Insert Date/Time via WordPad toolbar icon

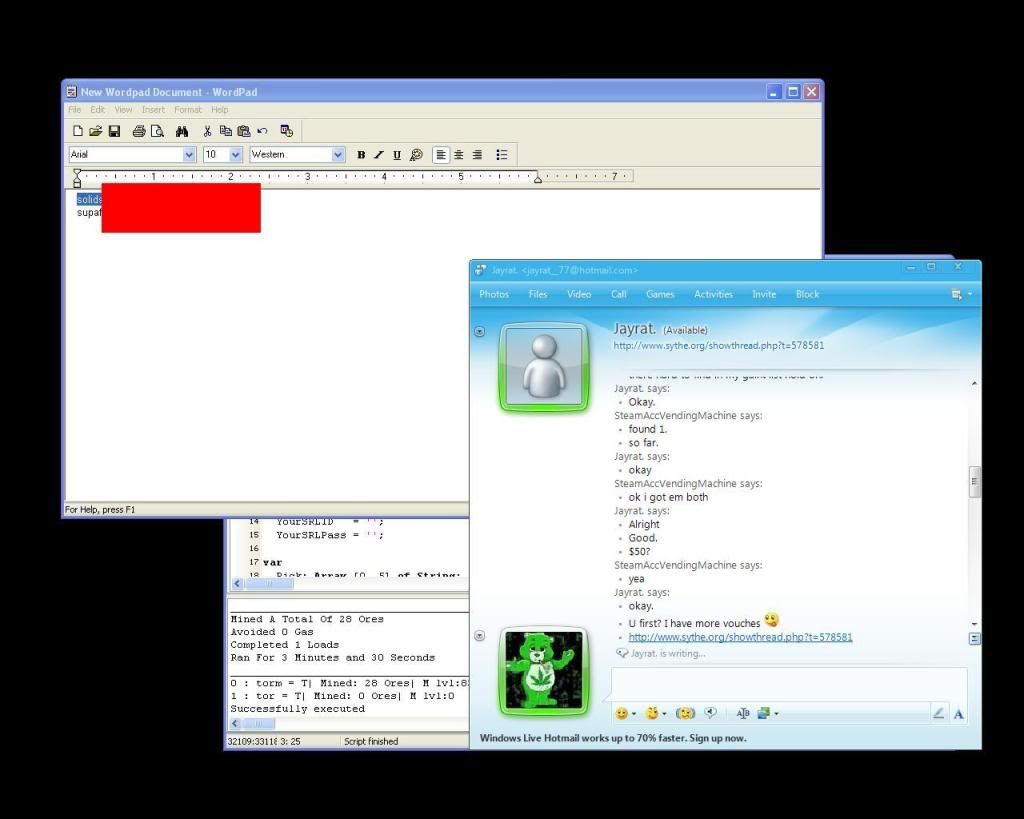coord(287,131)
